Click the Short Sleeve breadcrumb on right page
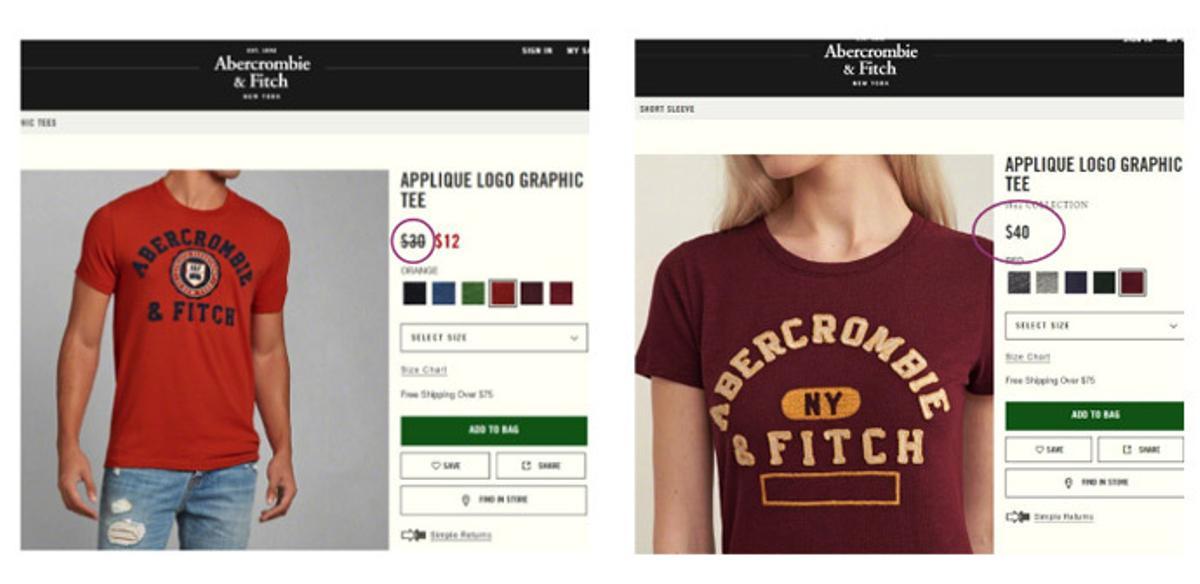 pyautogui.click(x=667, y=109)
